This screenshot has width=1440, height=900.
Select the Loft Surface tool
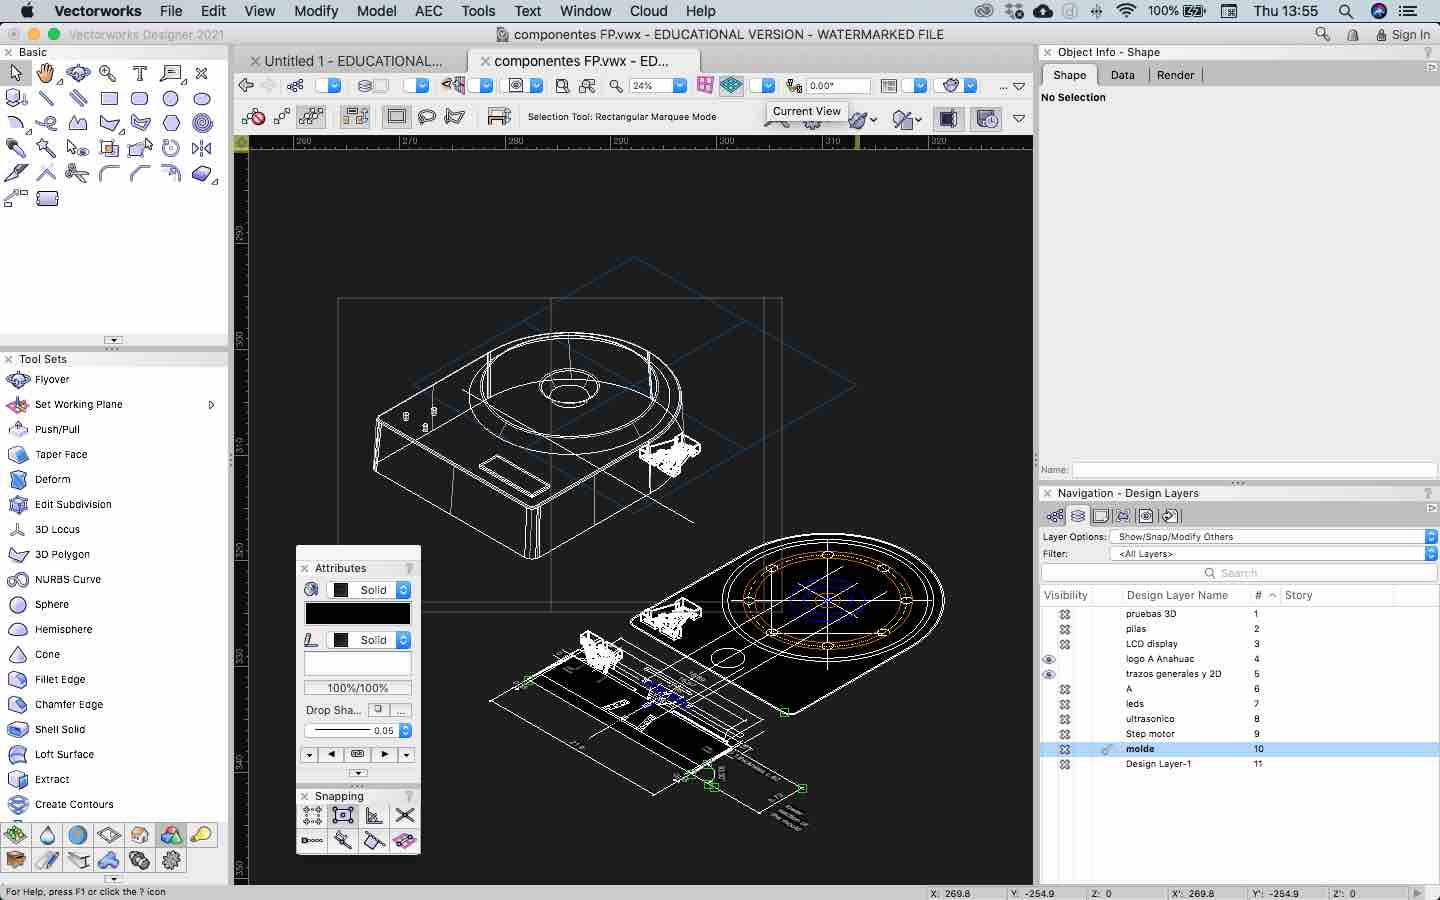(64, 754)
